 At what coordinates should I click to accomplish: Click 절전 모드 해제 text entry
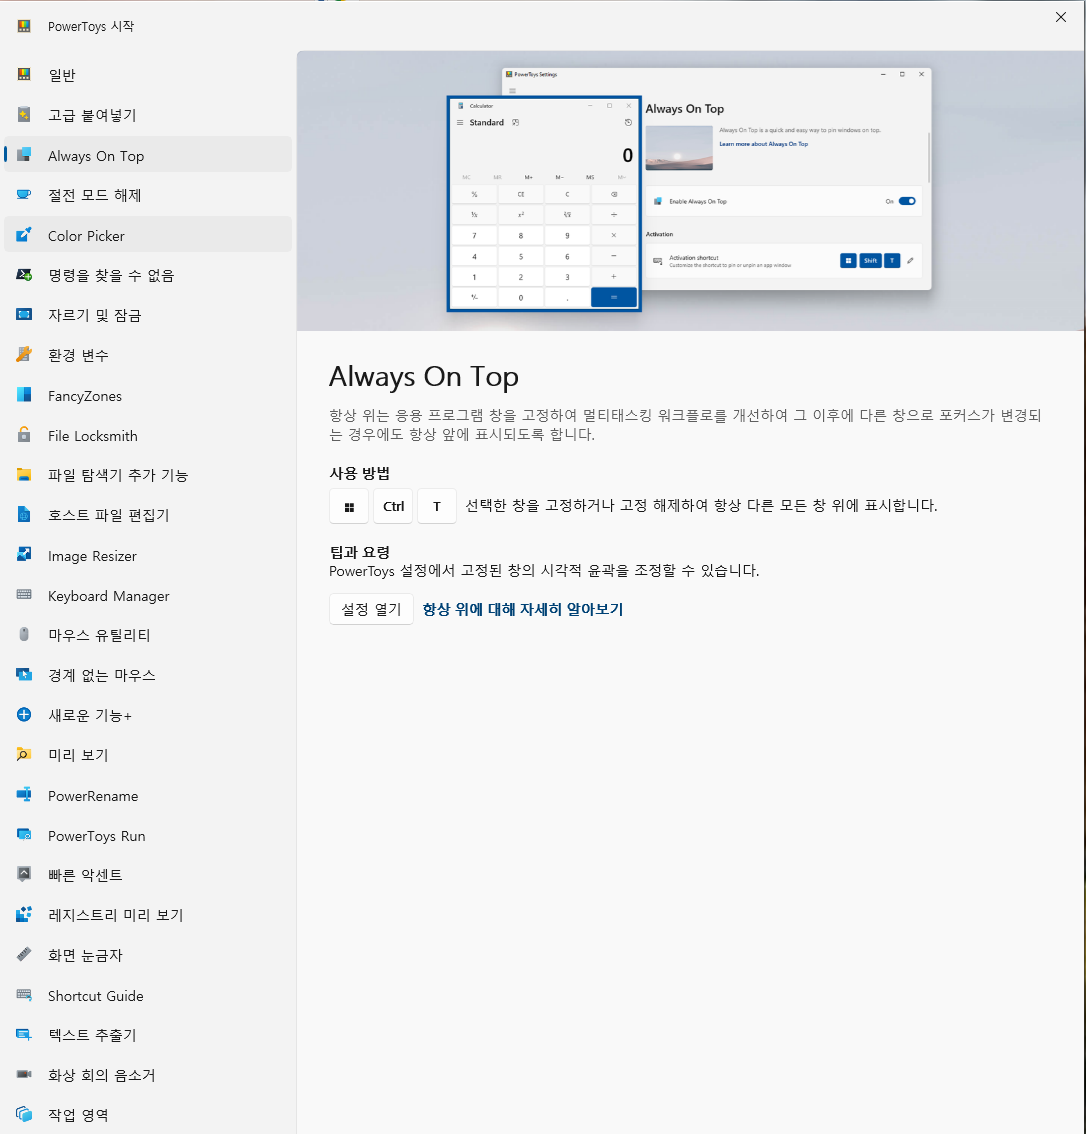pos(95,195)
